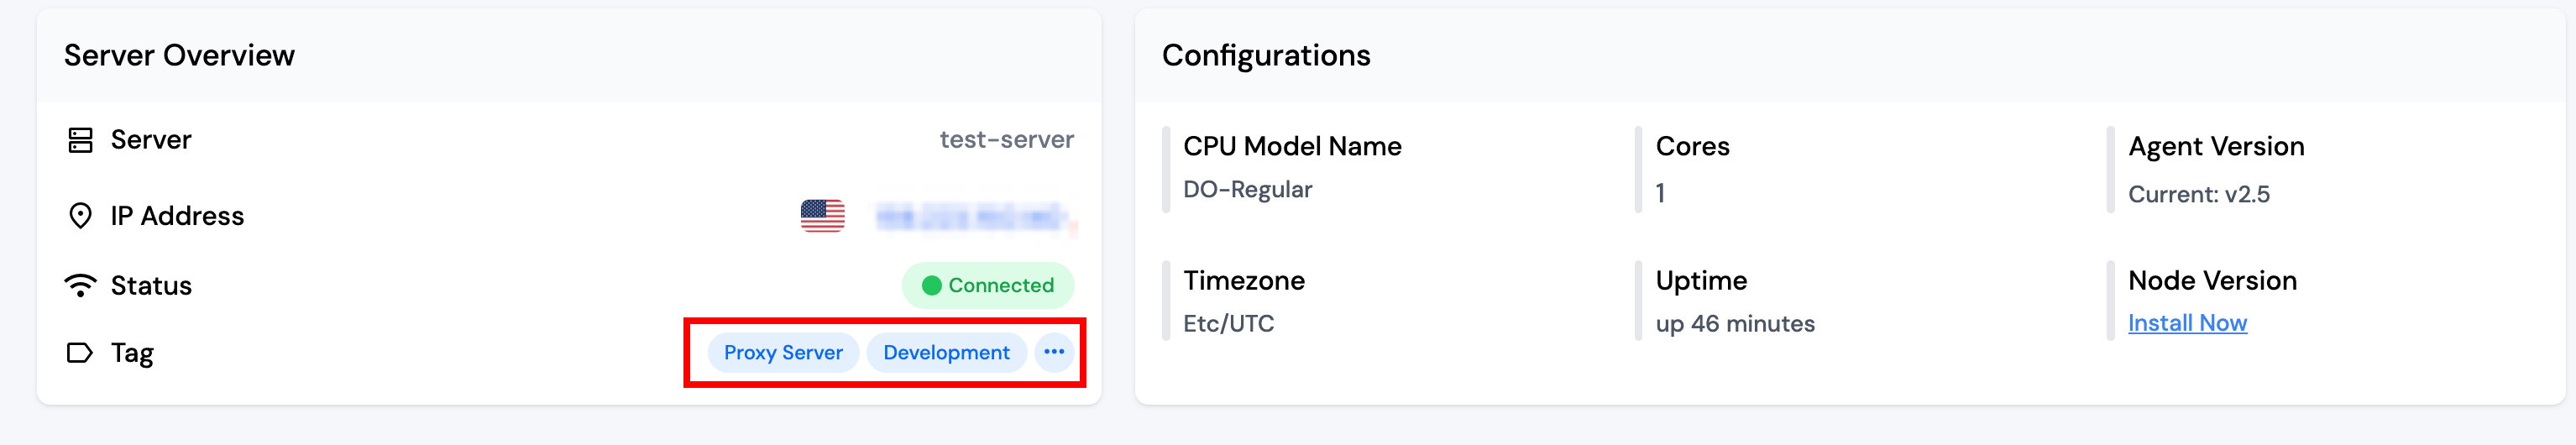
Task: Click the DO-Regular CPU model value
Action: [x=1247, y=190]
